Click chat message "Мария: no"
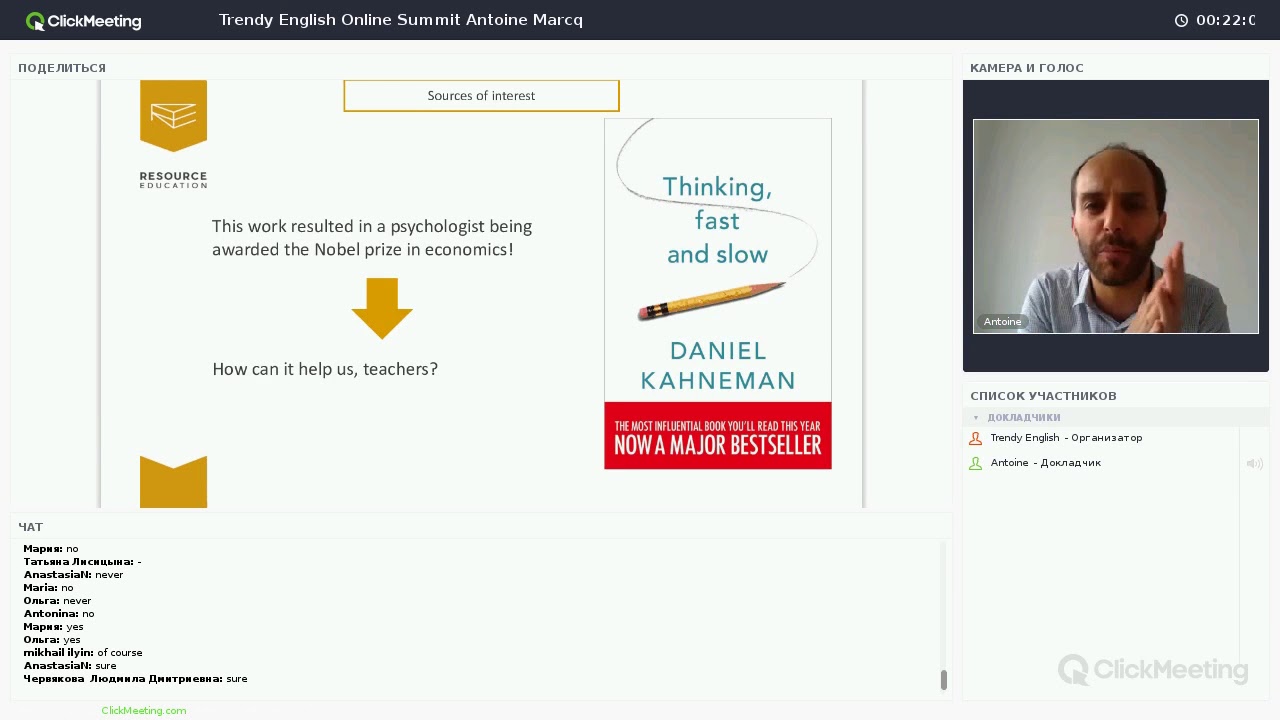Viewport: 1280px width, 720px height. (x=51, y=549)
